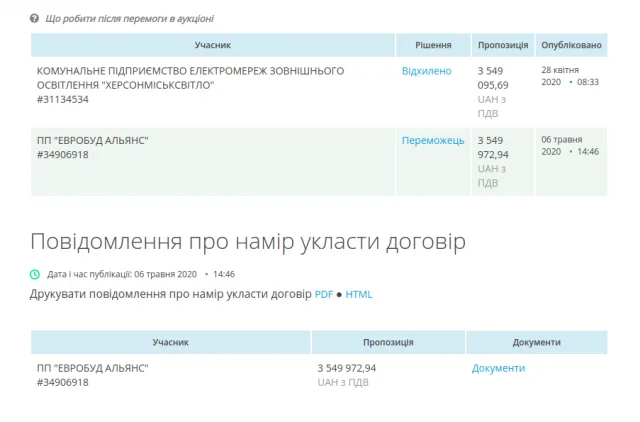This screenshot has width=640, height=422.
Task: Select Пропозиція header in top table
Action: click(x=503, y=45)
